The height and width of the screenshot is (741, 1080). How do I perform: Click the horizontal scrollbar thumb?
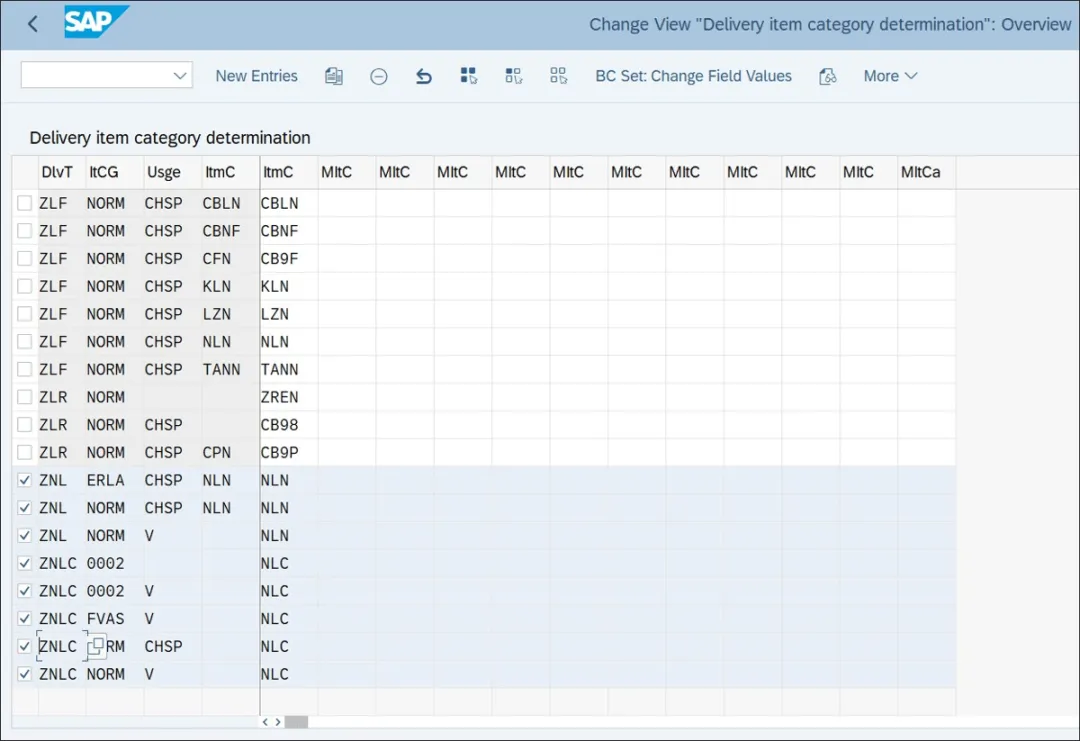tap(296, 722)
